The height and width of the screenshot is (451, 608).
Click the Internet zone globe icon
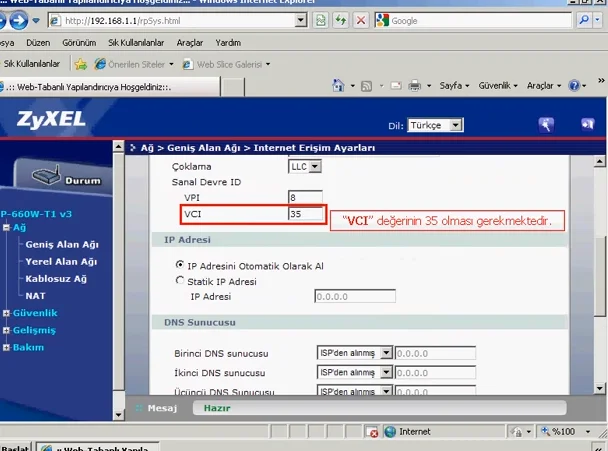click(390, 432)
